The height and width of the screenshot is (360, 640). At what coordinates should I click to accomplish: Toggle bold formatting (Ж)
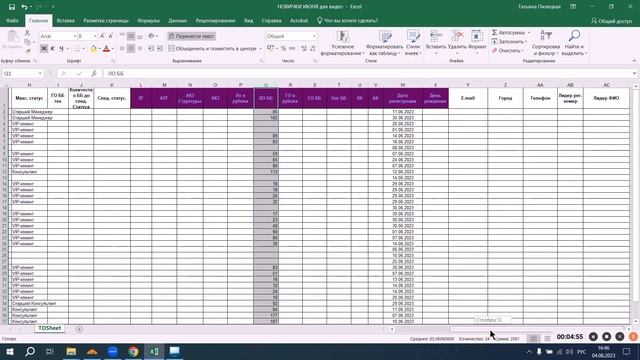click(x=44, y=49)
